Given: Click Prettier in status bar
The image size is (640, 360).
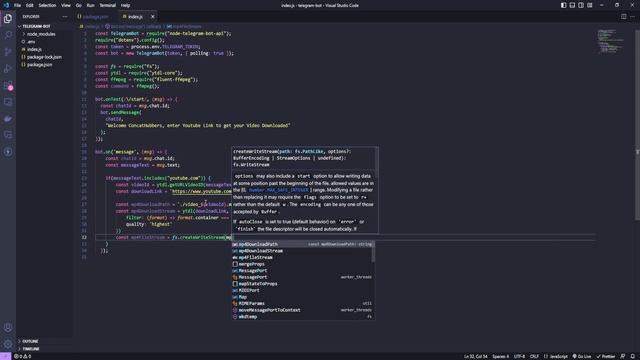Looking at the screenshot, I should (606, 356).
